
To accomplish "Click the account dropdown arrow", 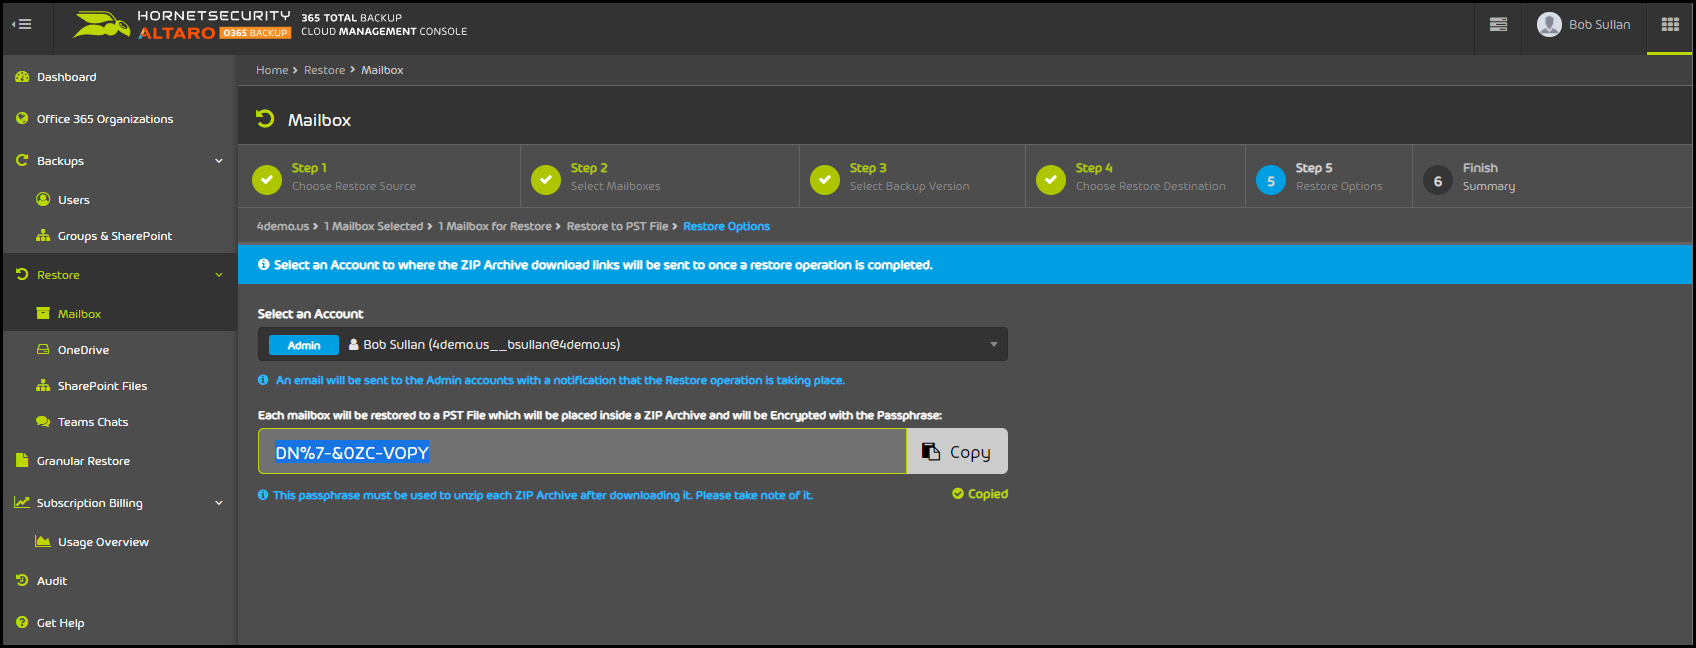I will click(994, 345).
